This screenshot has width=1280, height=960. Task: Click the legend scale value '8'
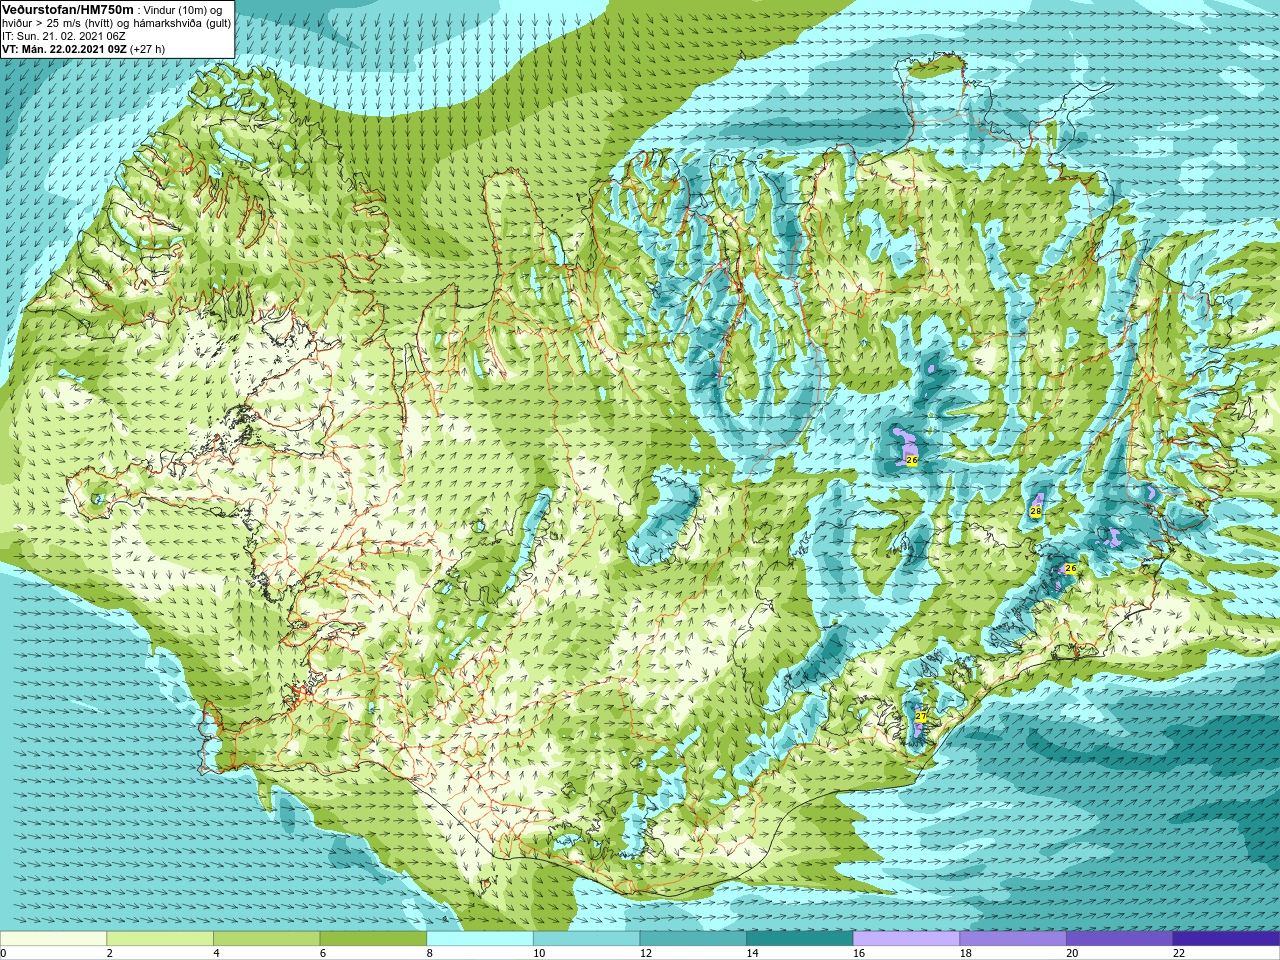point(430,953)
